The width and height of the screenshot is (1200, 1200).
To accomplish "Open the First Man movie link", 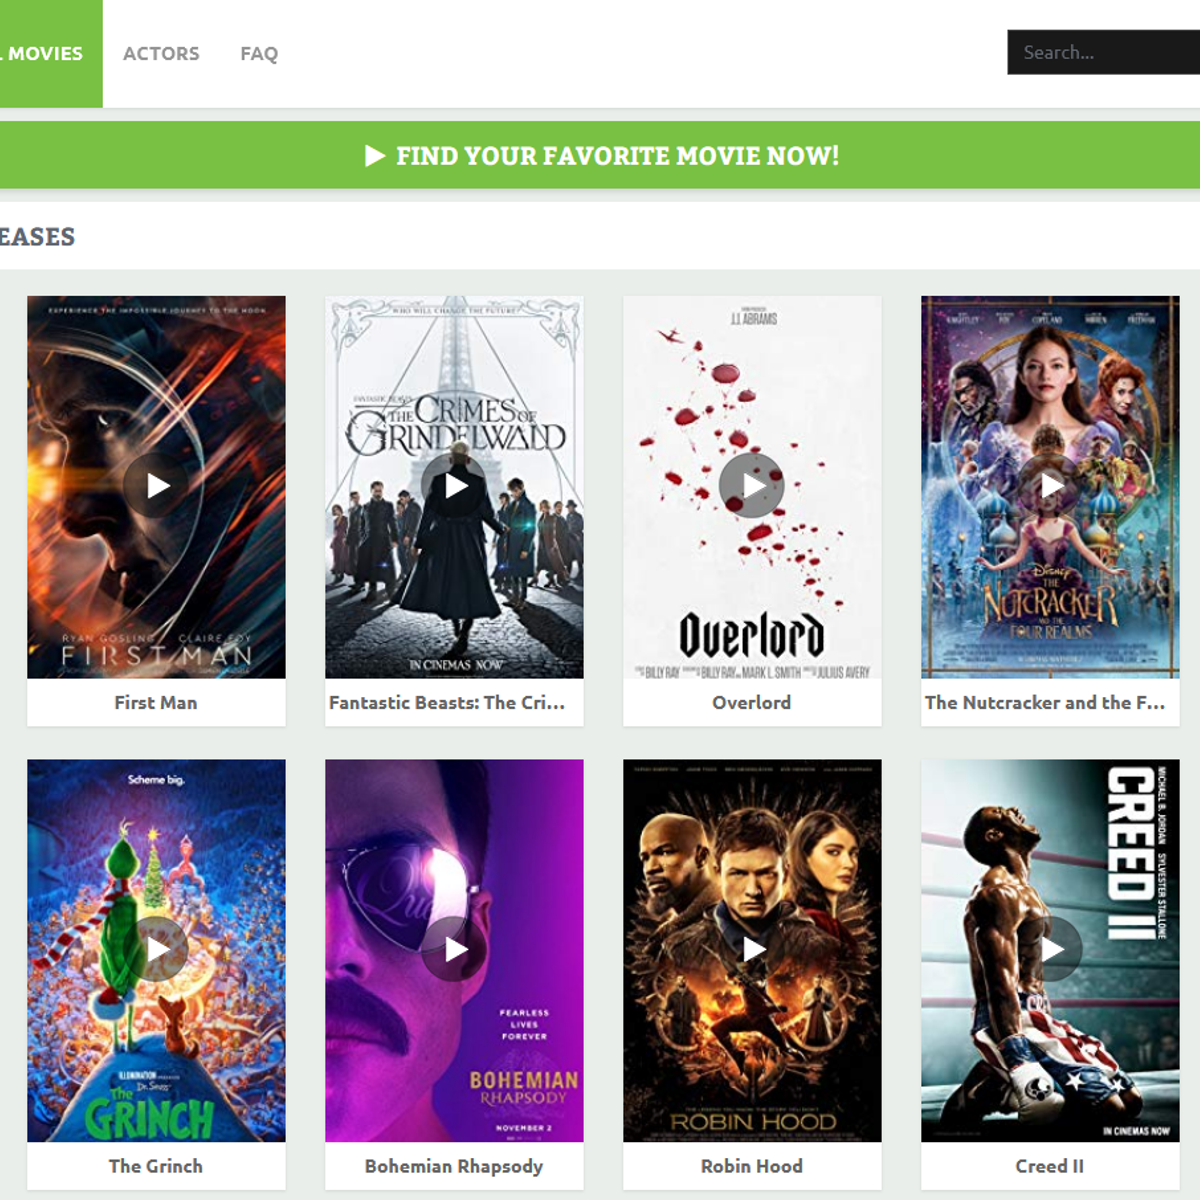I will [156, 702].
